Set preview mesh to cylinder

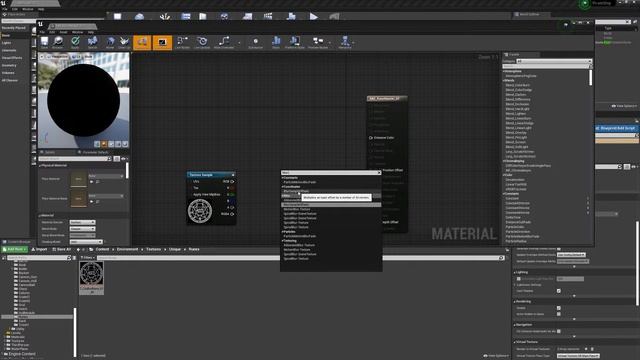pos(97,144)
